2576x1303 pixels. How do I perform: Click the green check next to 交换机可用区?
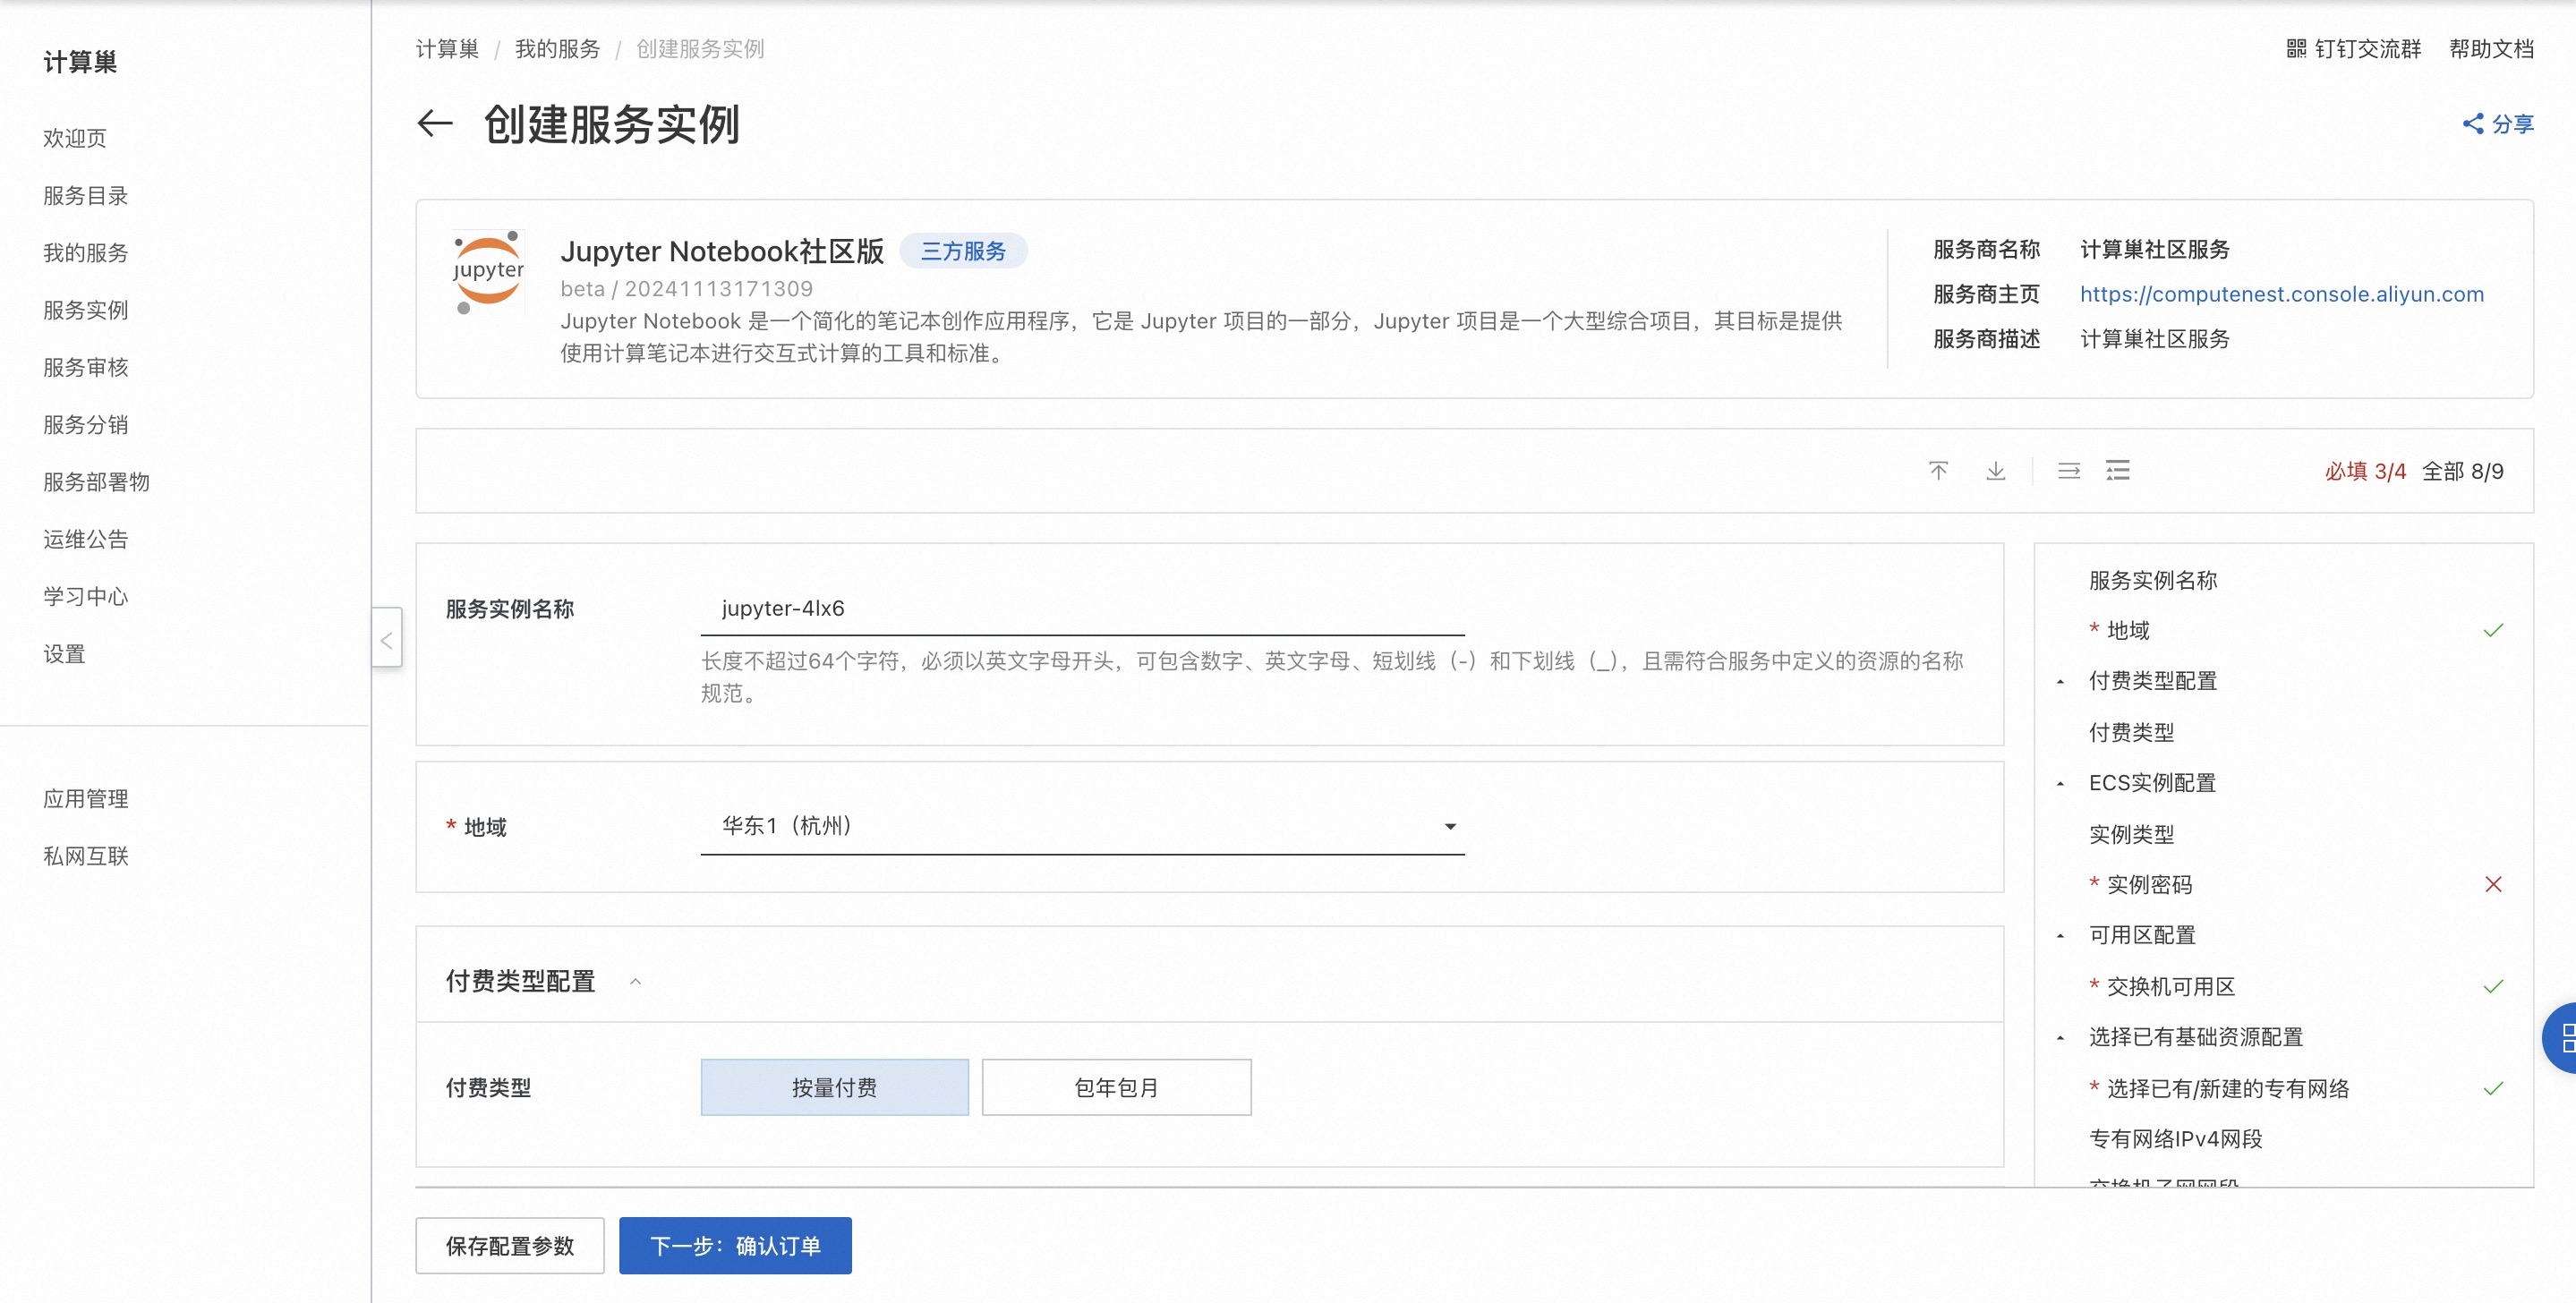coord(2493,987)
